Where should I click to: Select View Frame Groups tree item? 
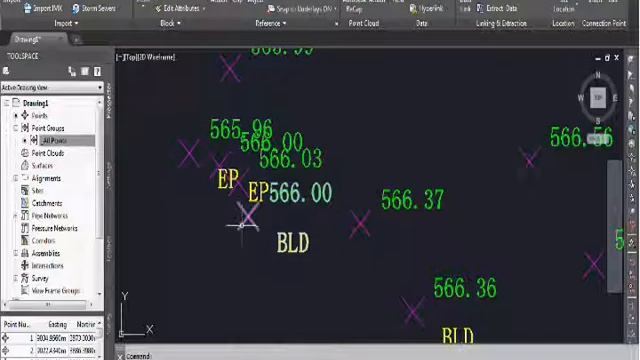[x=56, y=291]
